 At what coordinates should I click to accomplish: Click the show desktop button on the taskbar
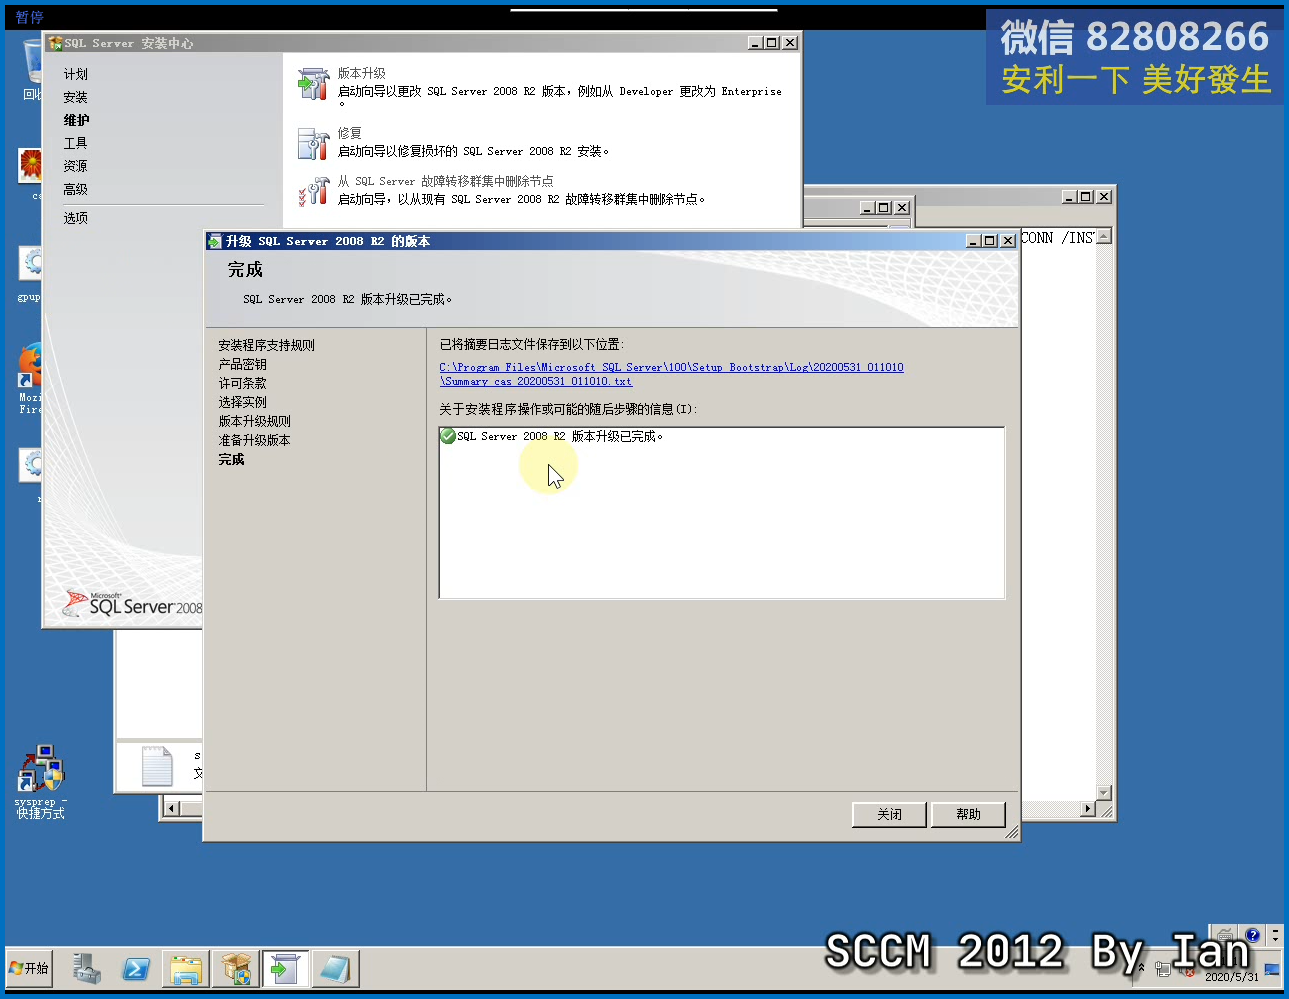tap(1272, 968)
